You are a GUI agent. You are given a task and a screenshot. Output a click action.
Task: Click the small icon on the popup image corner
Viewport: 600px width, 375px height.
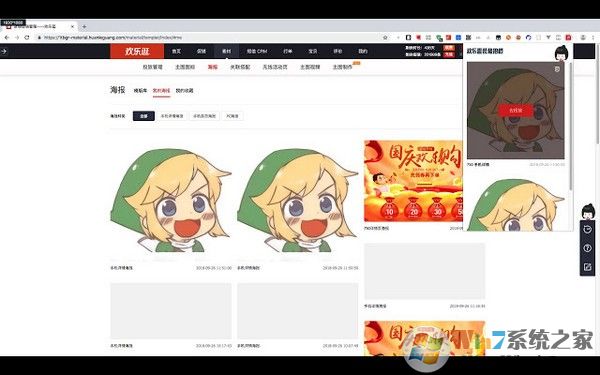click(557, 69)
